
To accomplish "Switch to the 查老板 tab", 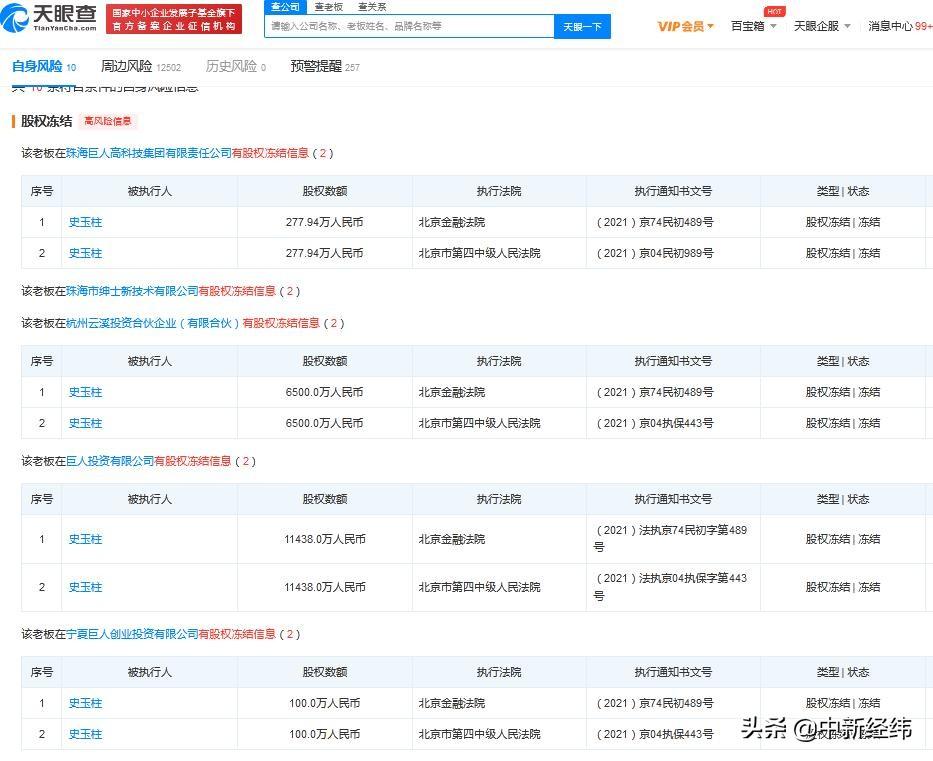I will [x=328, y=7].
